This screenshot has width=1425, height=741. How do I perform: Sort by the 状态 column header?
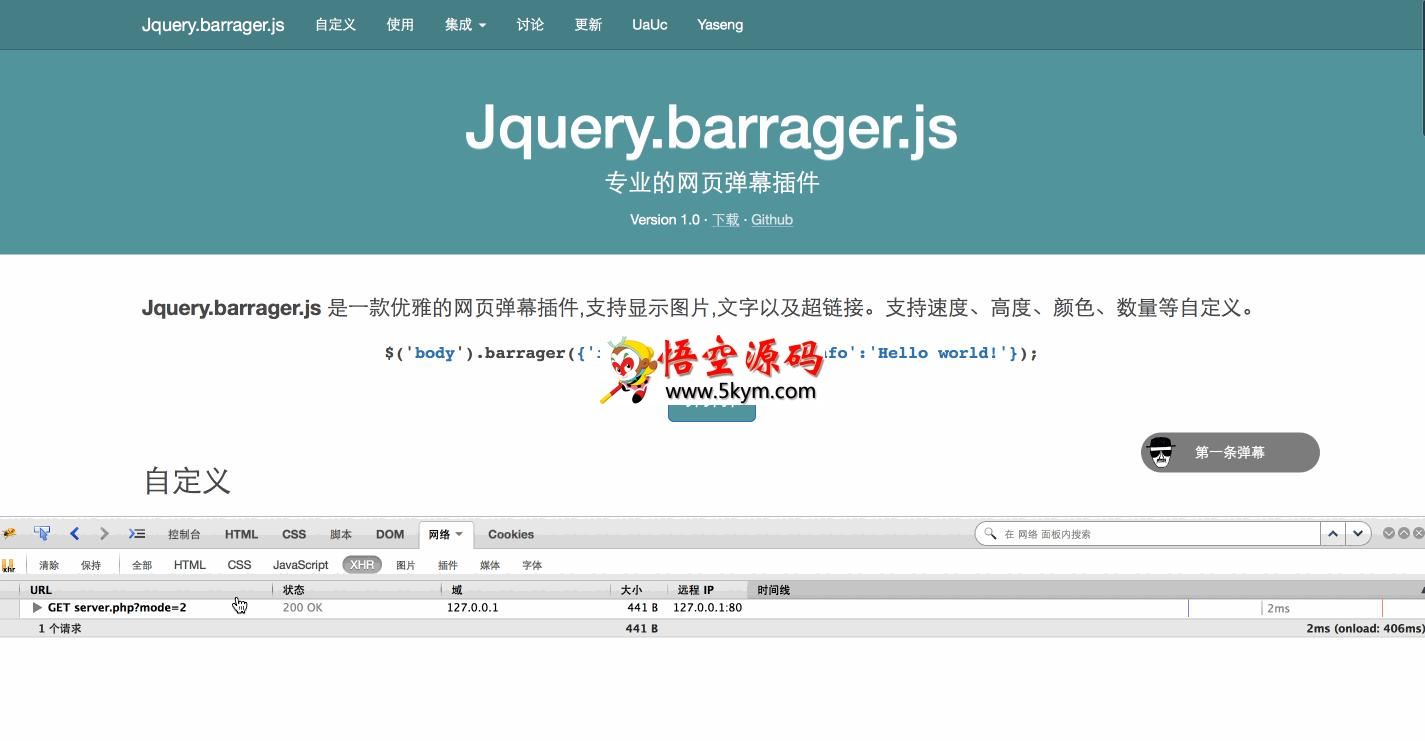359,590
